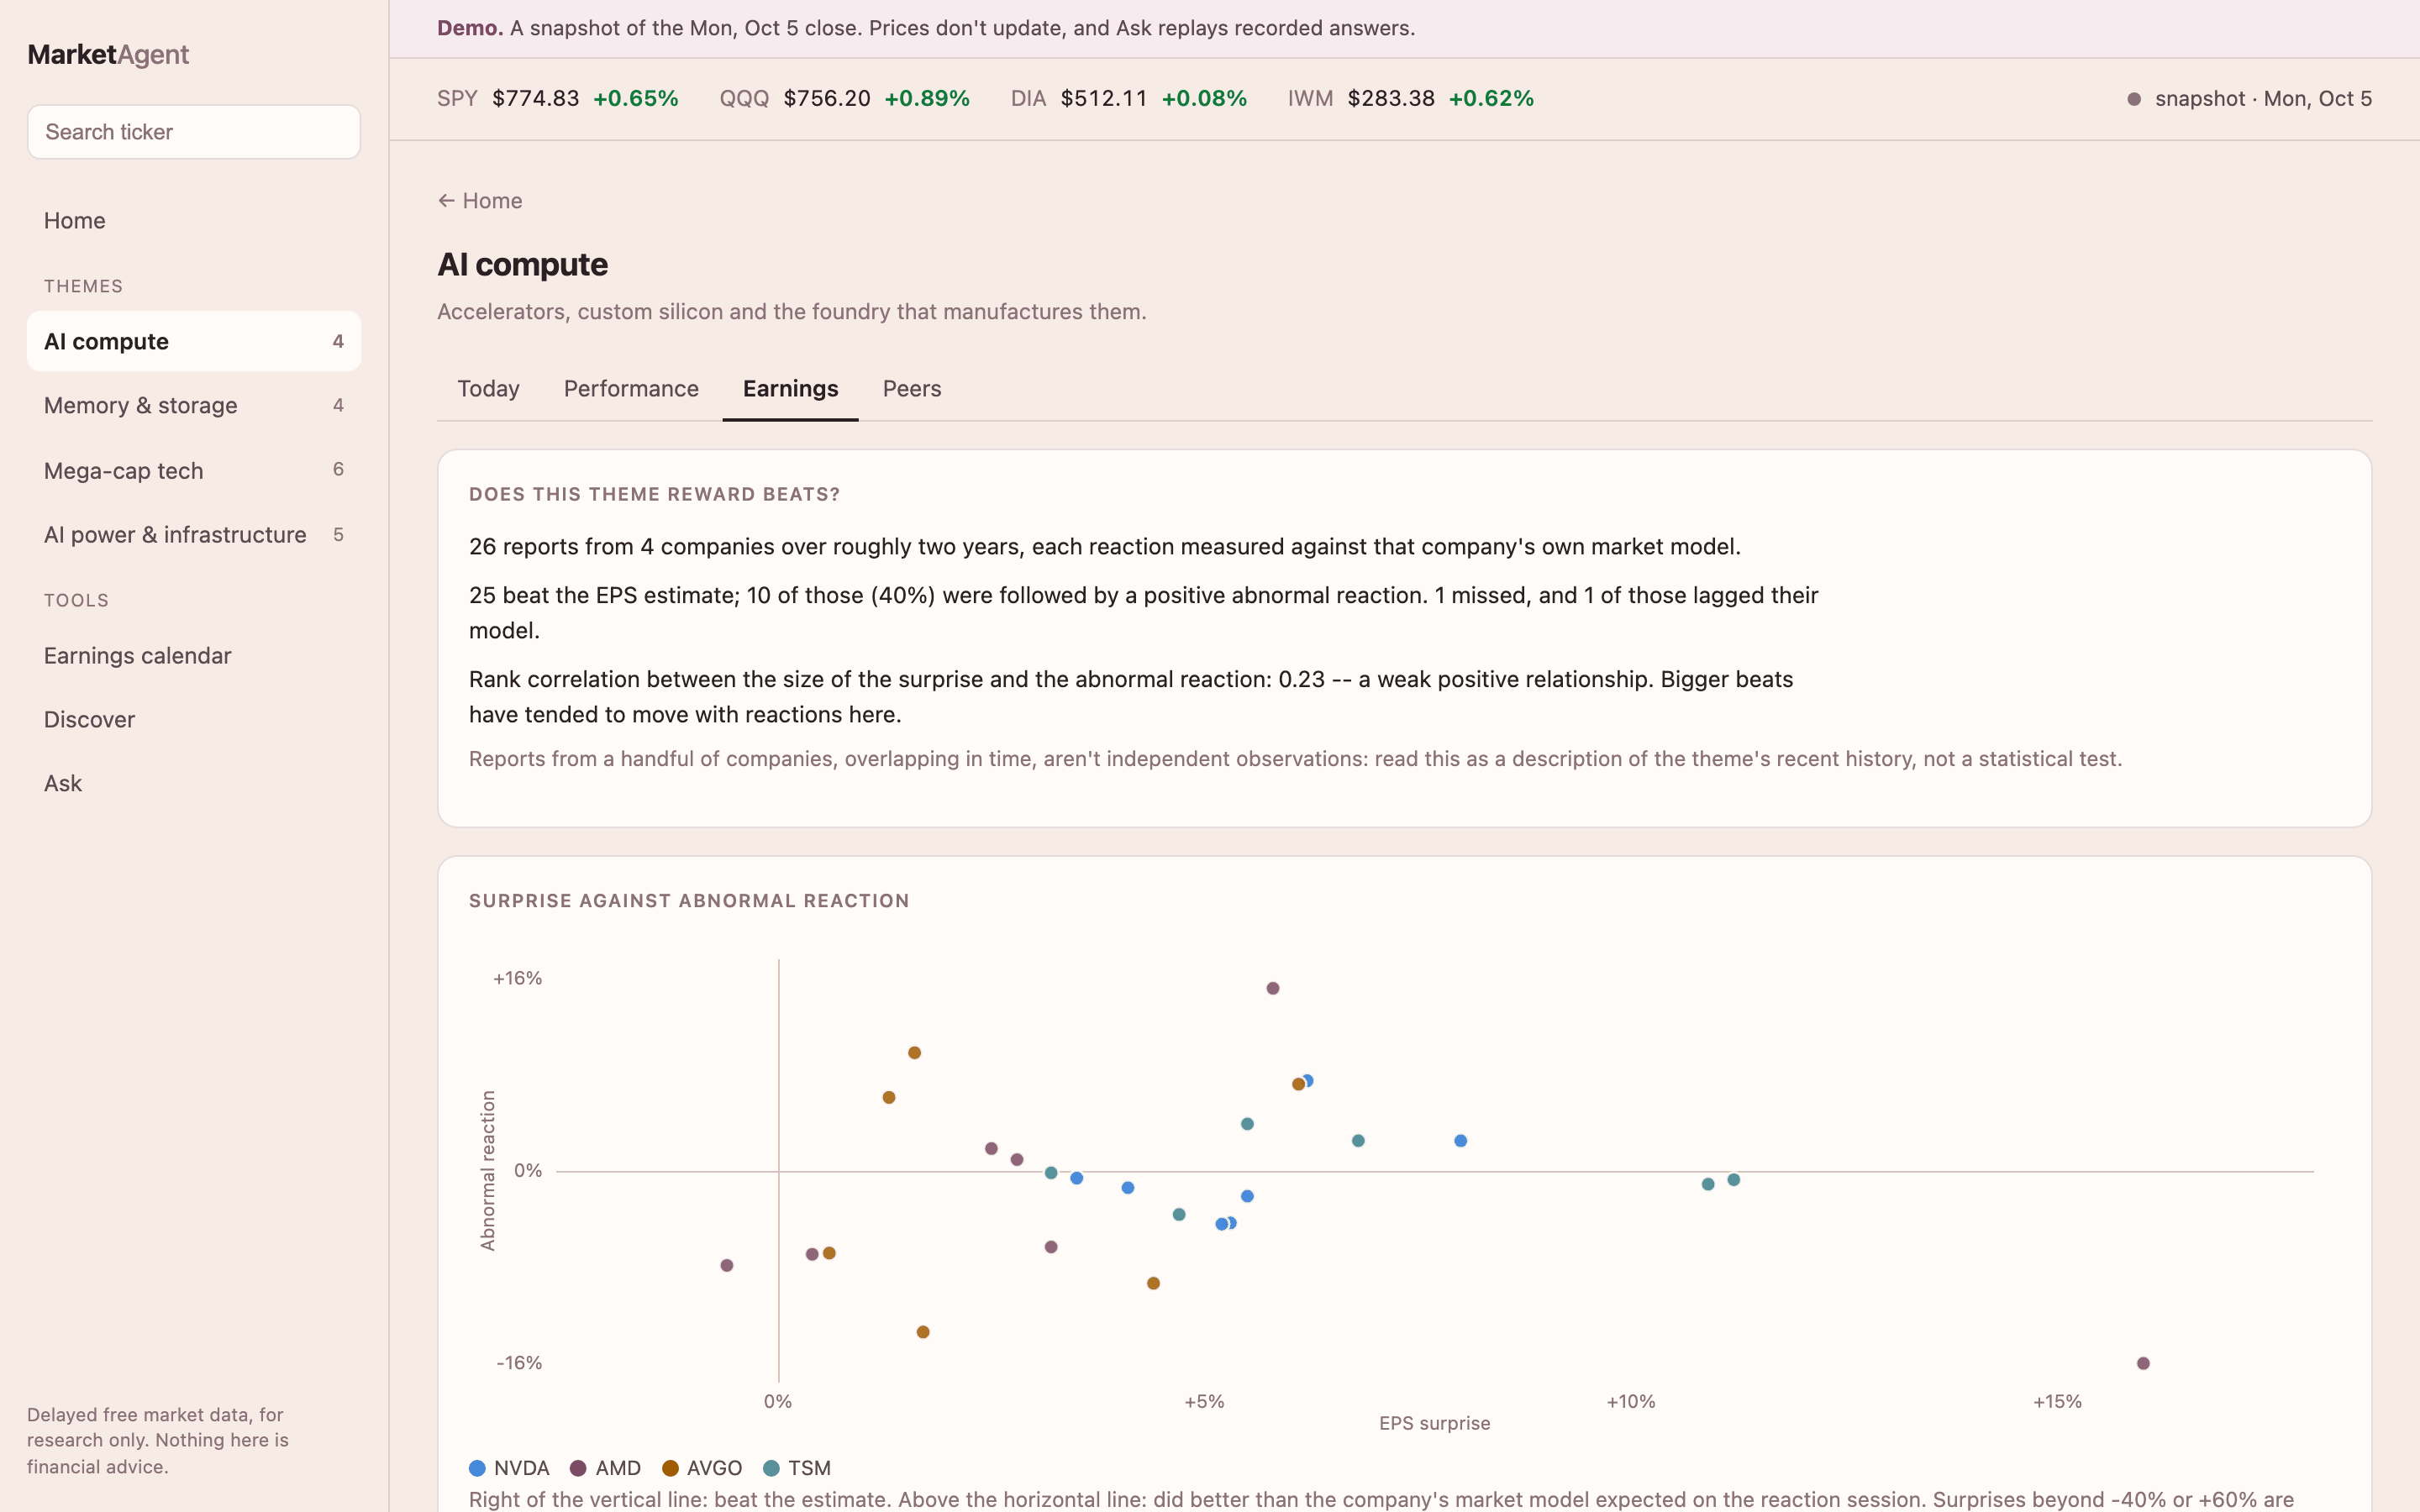Open AI power & infrastructure theme
Image resolution: width=2420 pixels, height=1512 pixels.
point(194,535)
